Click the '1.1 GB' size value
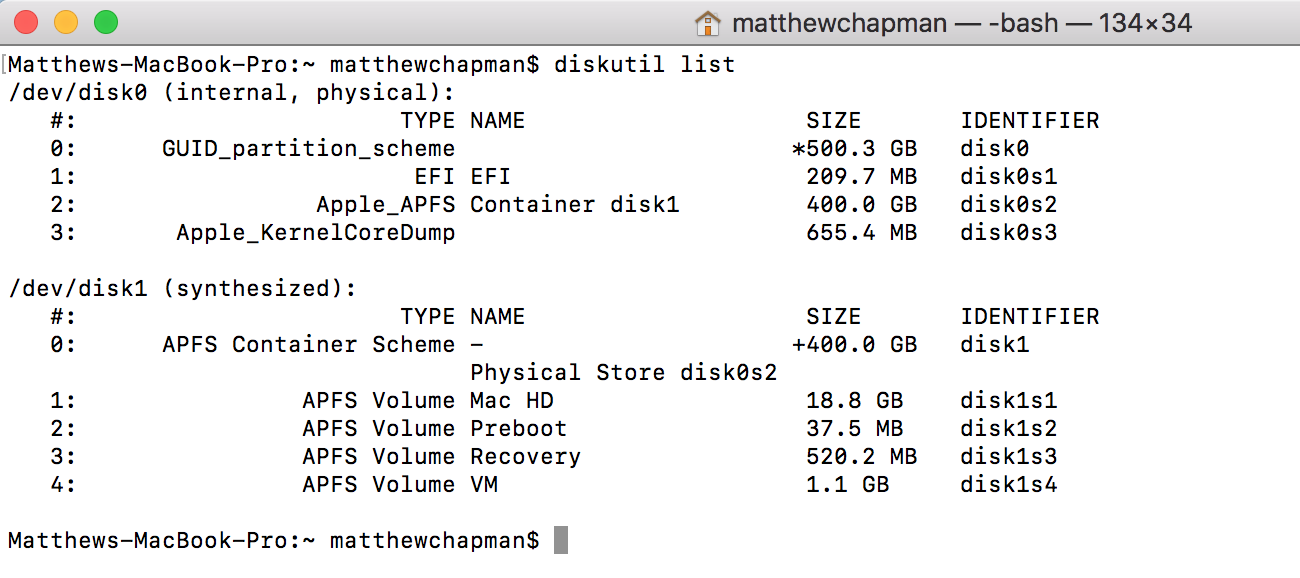1300x578 pixels. tap(848, 485)
